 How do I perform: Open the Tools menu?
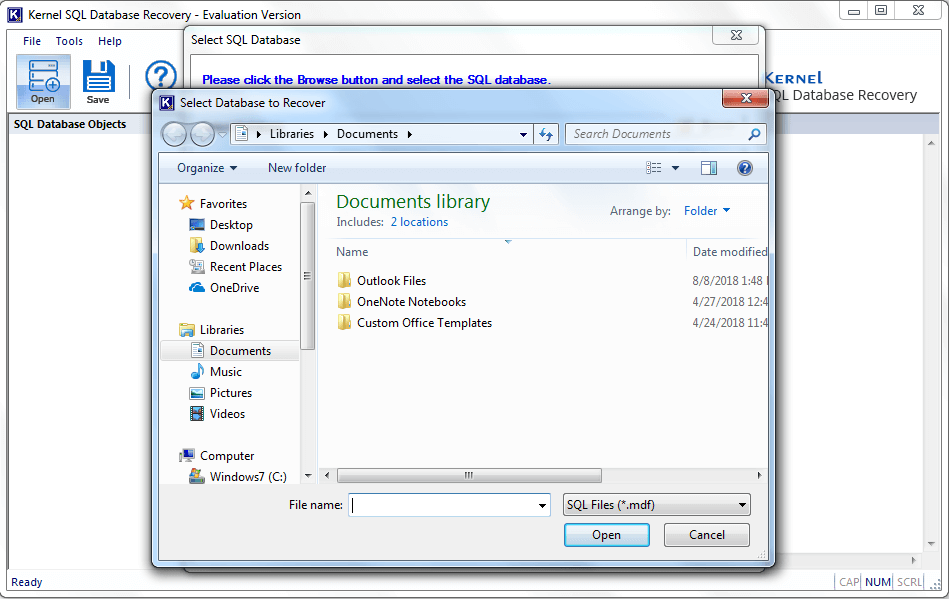pyautogui.click(x=69, y=41)
